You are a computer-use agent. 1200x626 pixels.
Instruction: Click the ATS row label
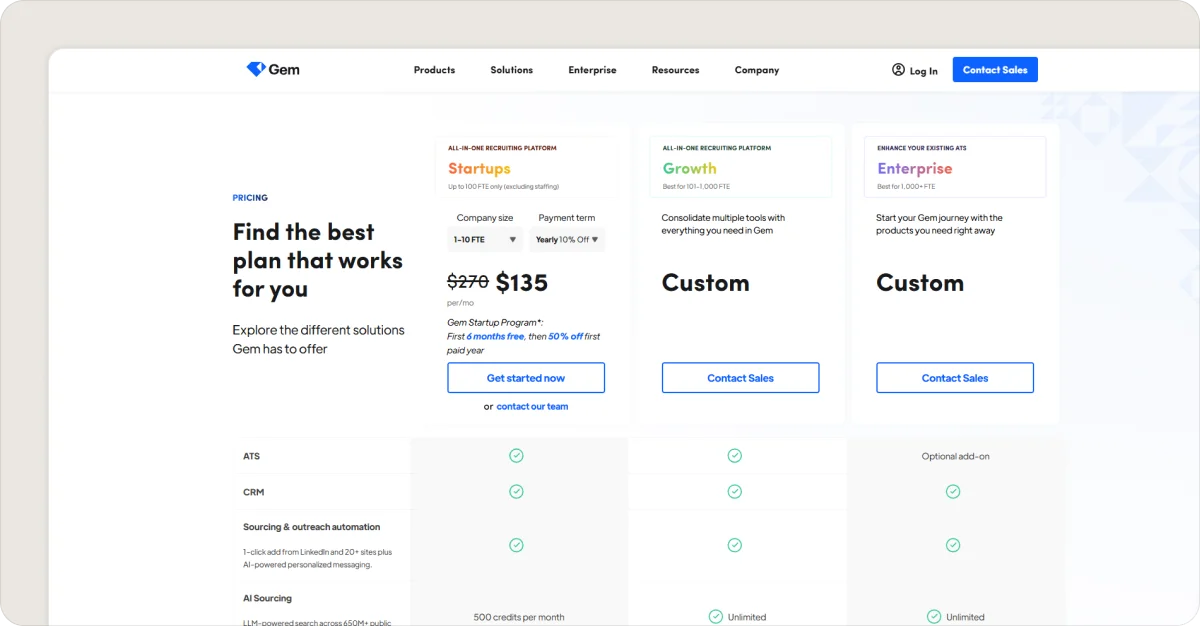point(251,456)
